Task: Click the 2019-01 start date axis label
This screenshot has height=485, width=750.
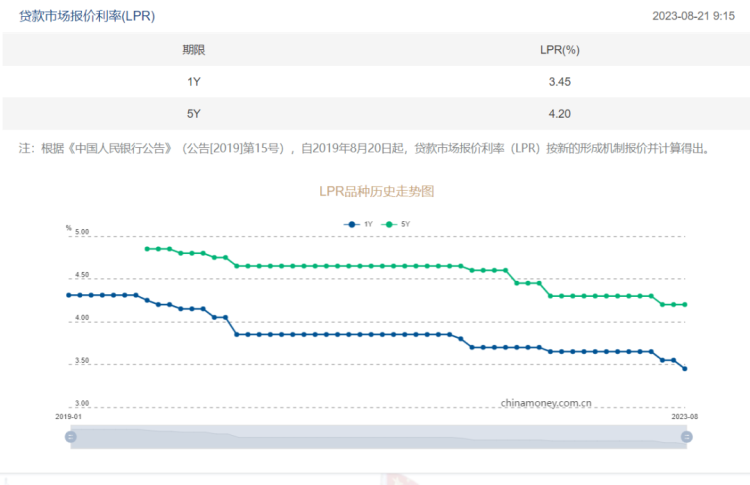Action: pos(68,417)
